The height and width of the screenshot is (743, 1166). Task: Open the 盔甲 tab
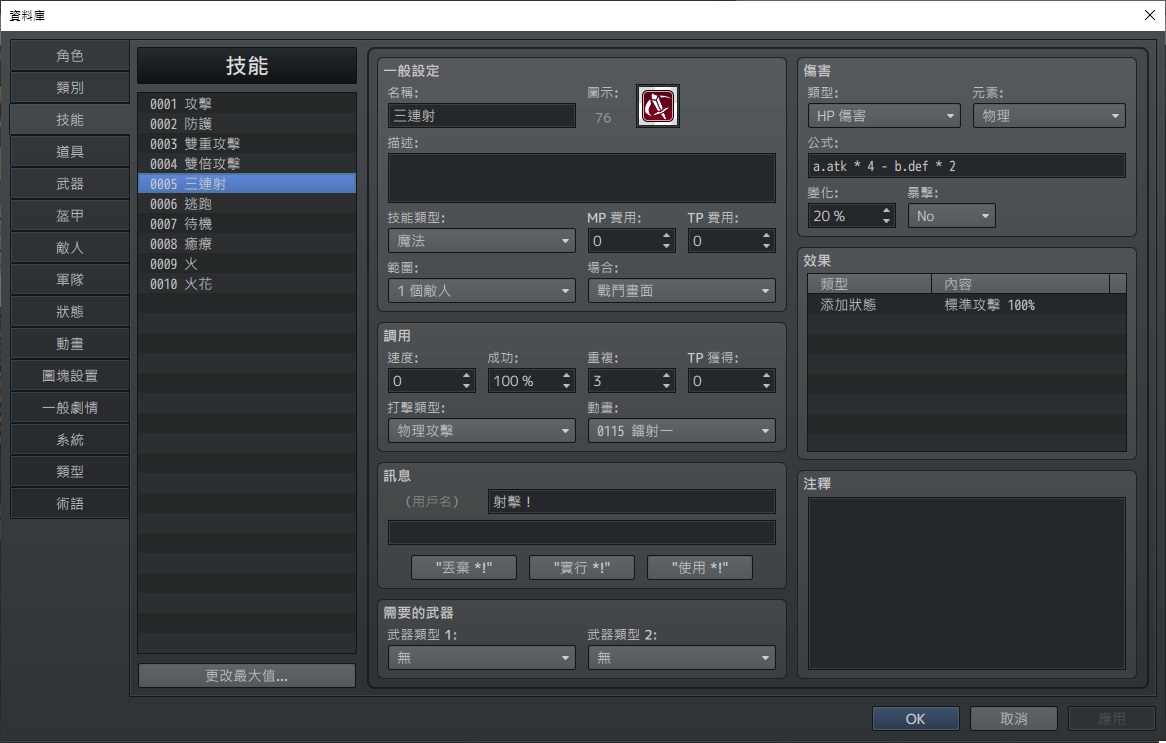(x=70, y=216)
